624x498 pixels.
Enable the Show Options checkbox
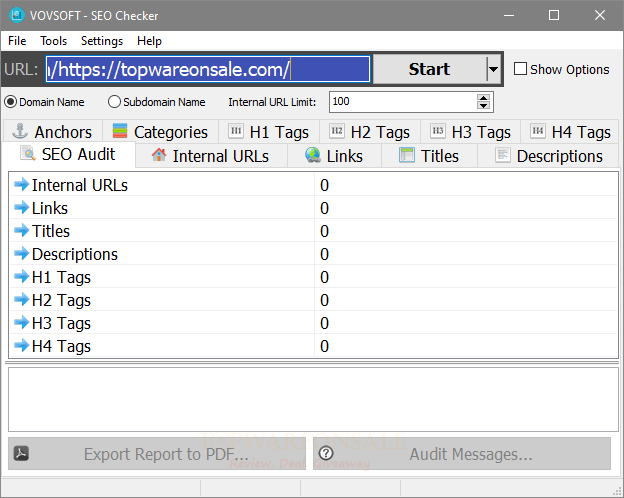520,68
